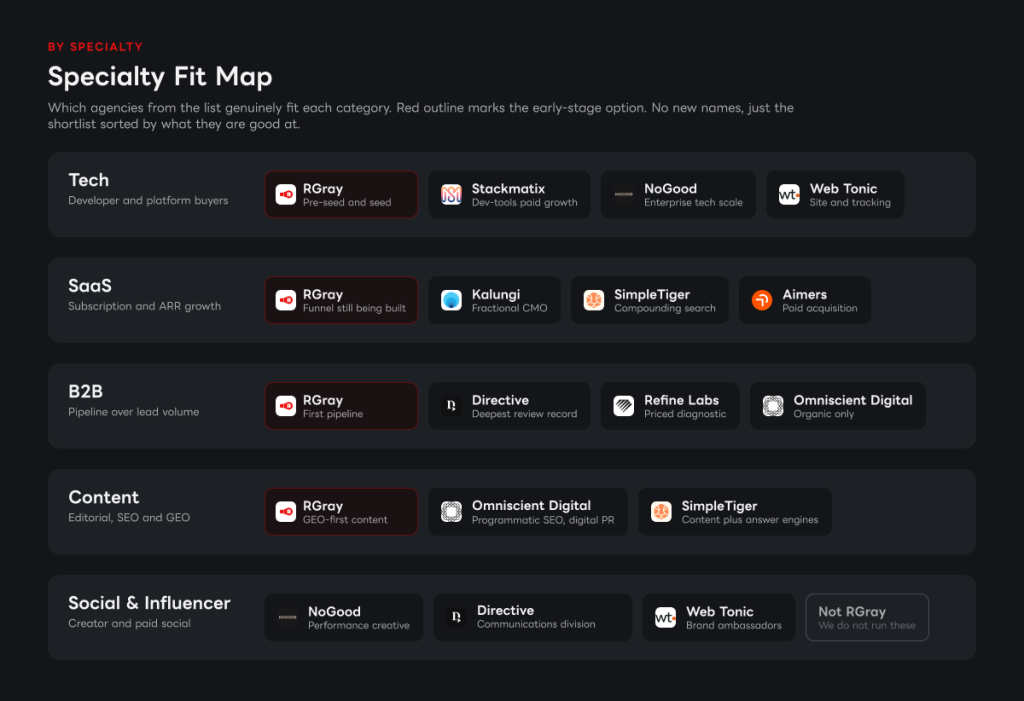Click 'We do not run these' text
Screen dimensions: 1024x701
867,626
